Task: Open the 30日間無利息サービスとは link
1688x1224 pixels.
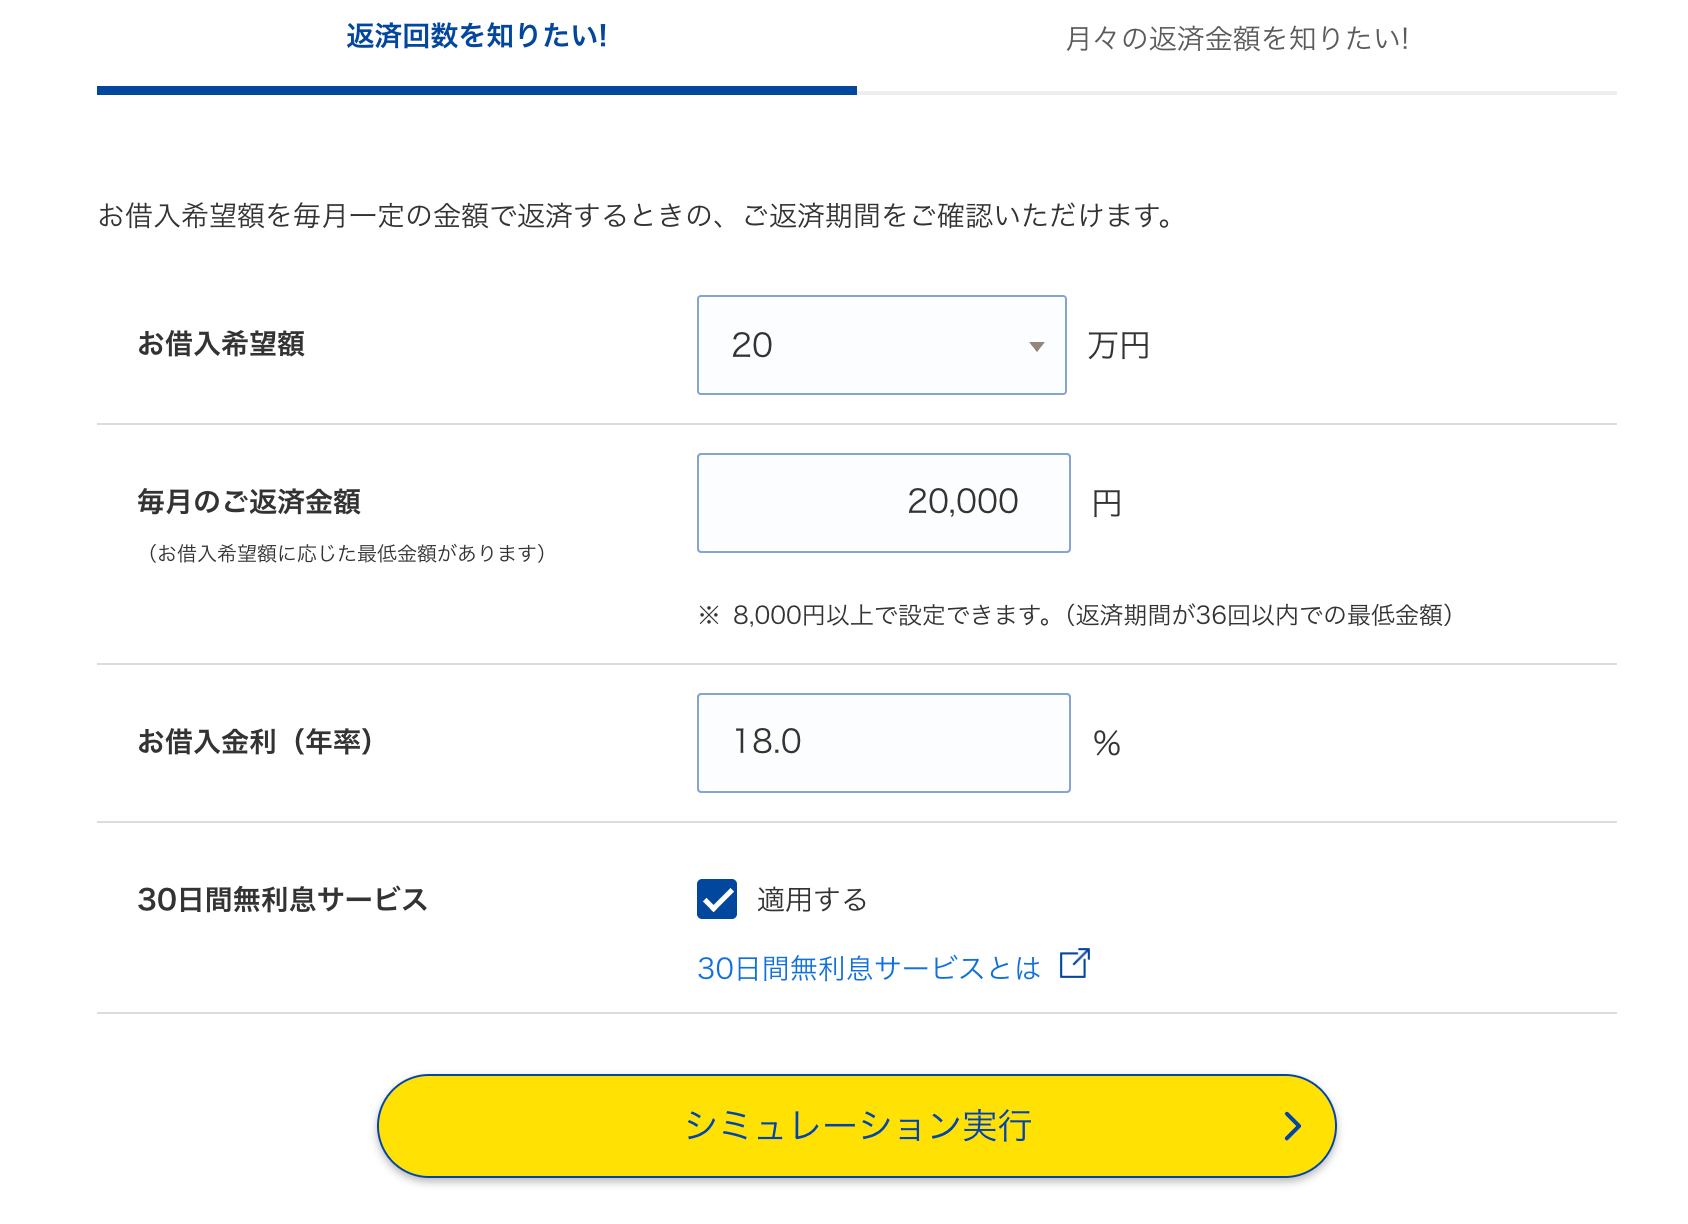Action: [x=868, y=968]
